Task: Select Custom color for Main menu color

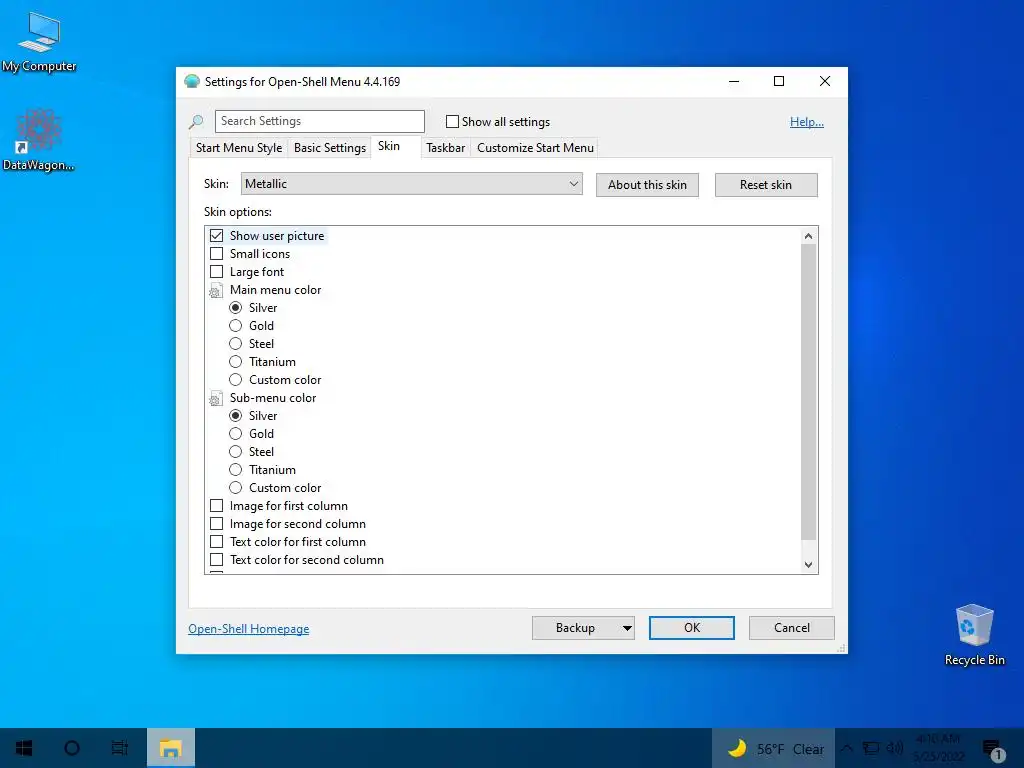Action: point(236,379)
